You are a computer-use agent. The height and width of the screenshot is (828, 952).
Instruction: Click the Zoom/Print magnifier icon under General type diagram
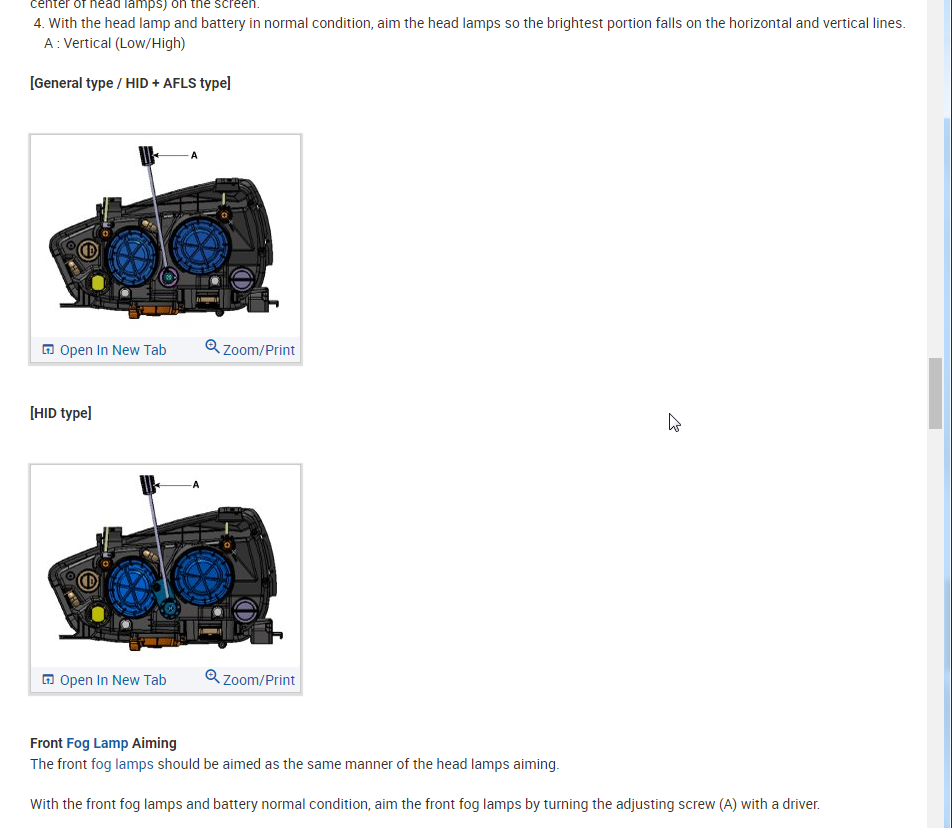tap(212, 347)
